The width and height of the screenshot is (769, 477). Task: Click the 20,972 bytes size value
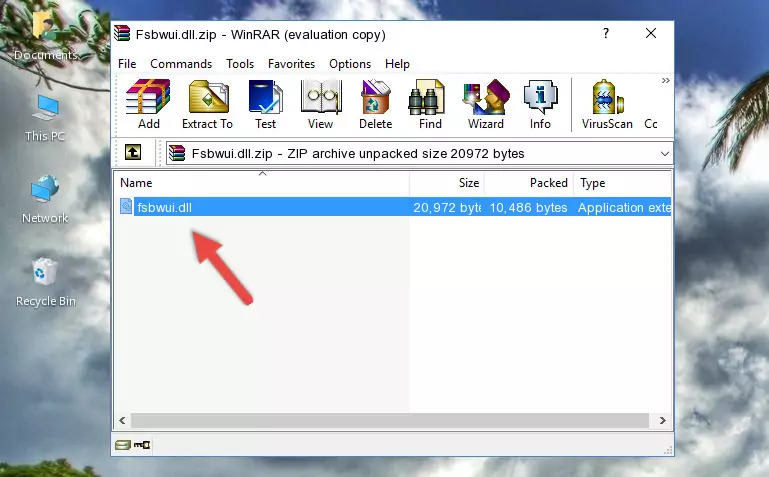(x=446, y=207)
